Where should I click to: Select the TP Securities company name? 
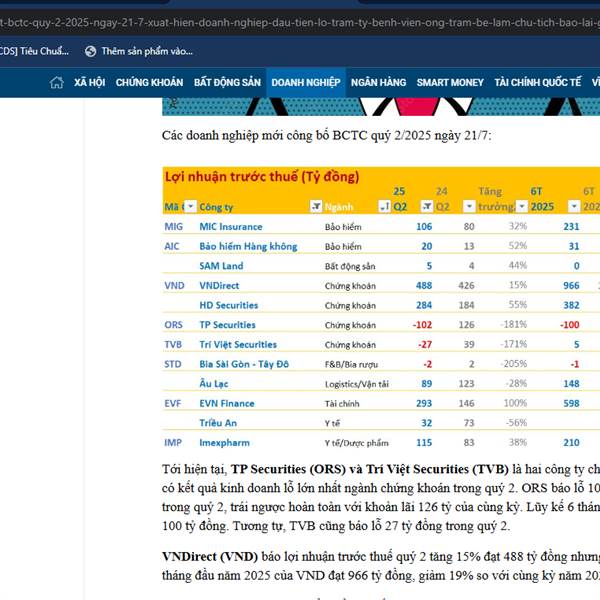pos(227,325)
